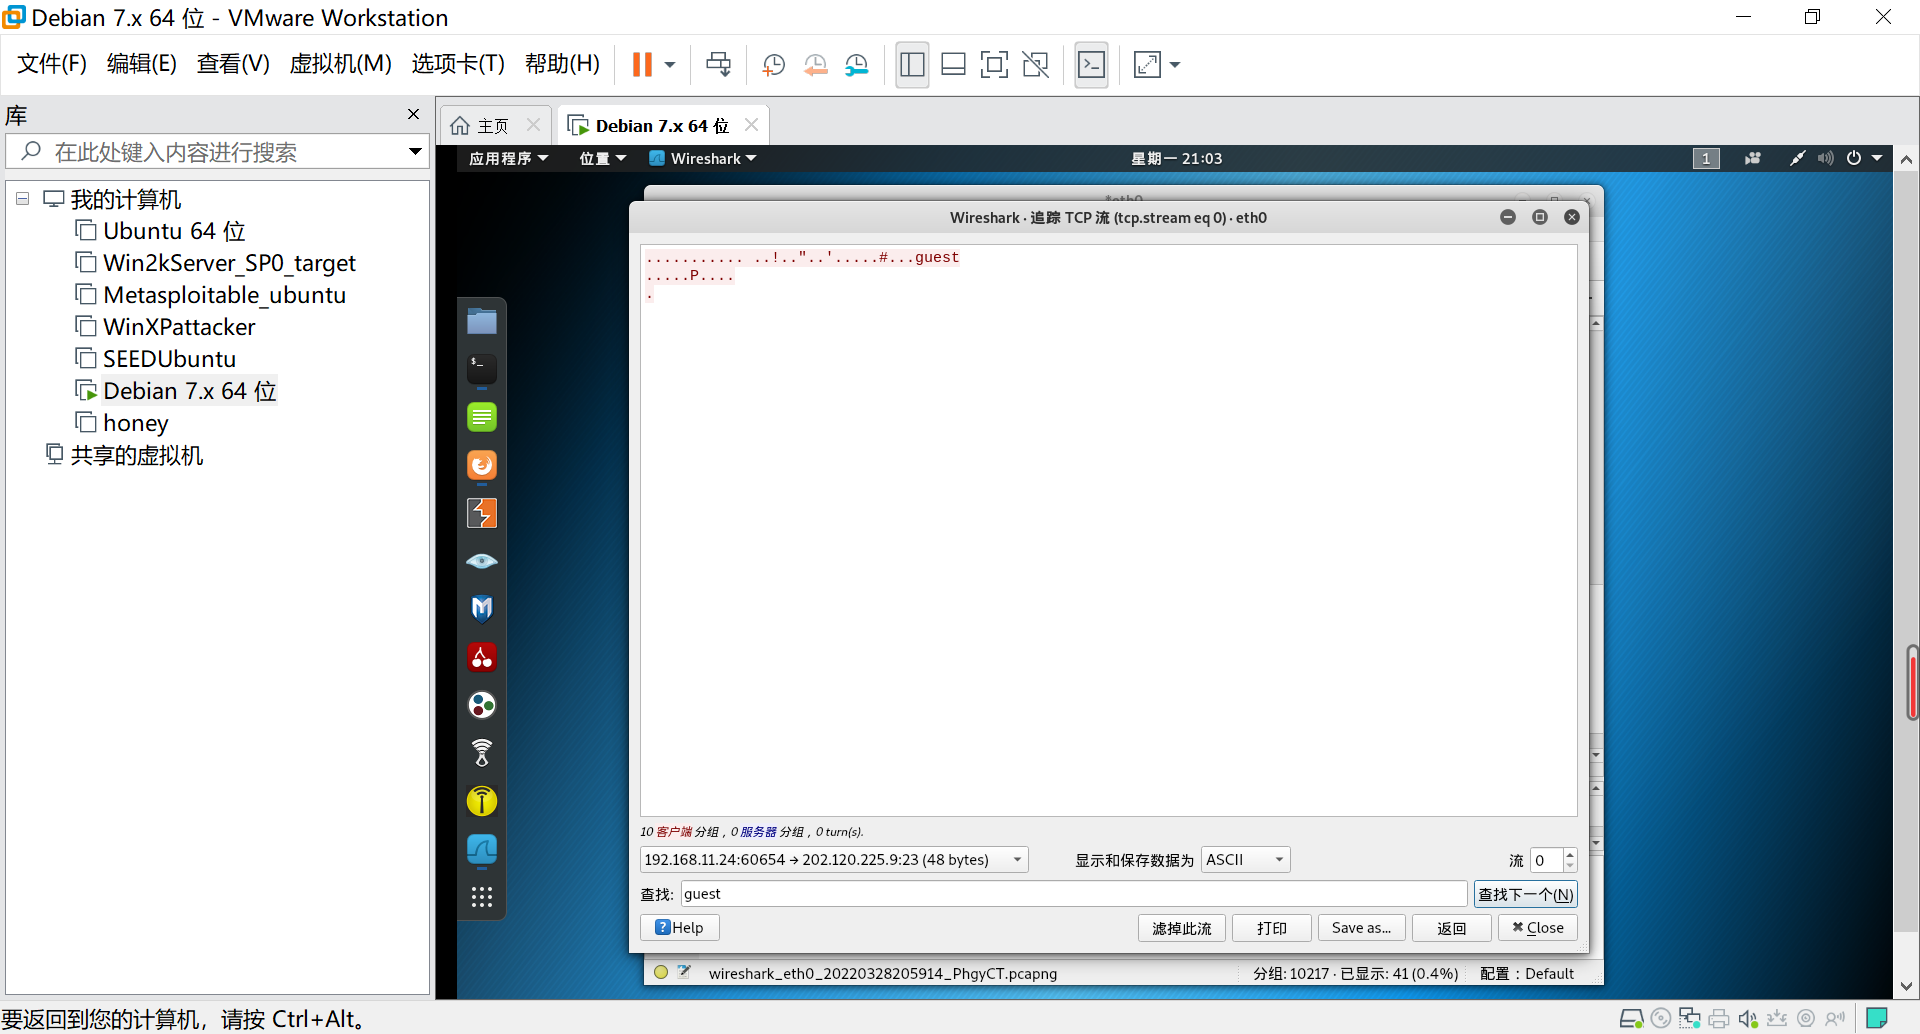
Task: Launch Terminal from the Kali dock
Action: [x=482, y=369]
